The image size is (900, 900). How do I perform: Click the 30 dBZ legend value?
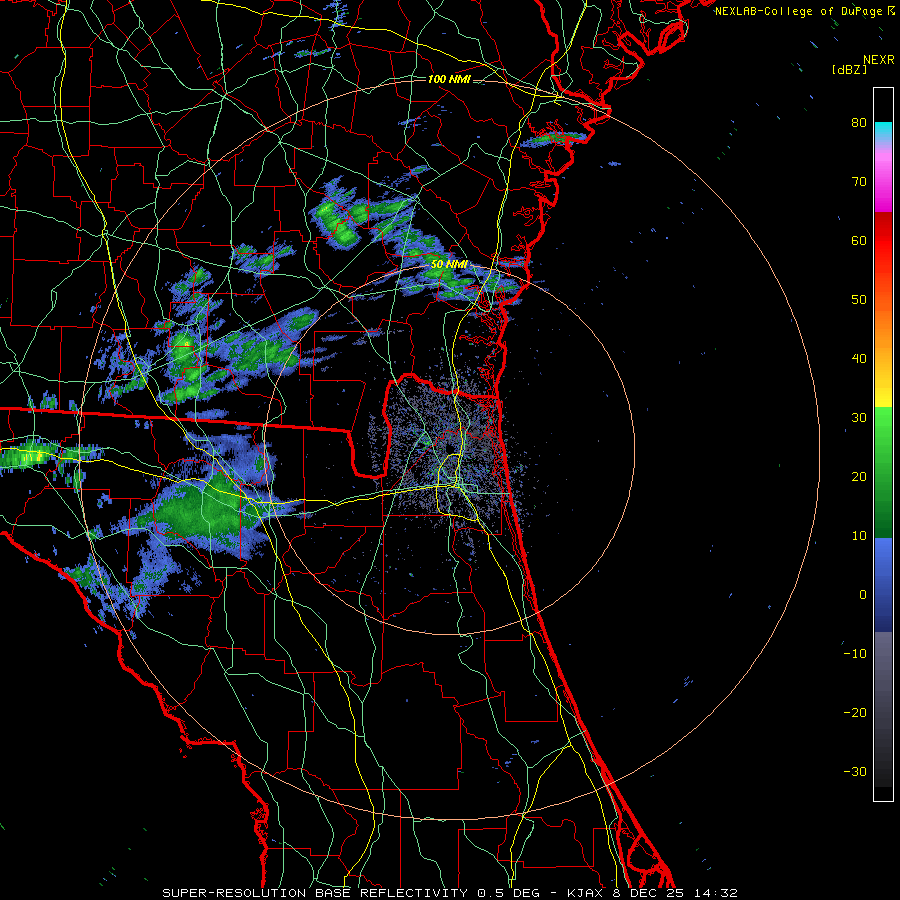(859, 417)
